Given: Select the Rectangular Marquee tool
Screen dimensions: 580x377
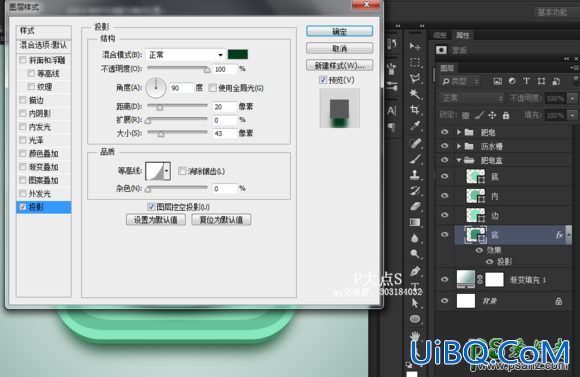Looking at the screenshot, I should coord(415,62).
